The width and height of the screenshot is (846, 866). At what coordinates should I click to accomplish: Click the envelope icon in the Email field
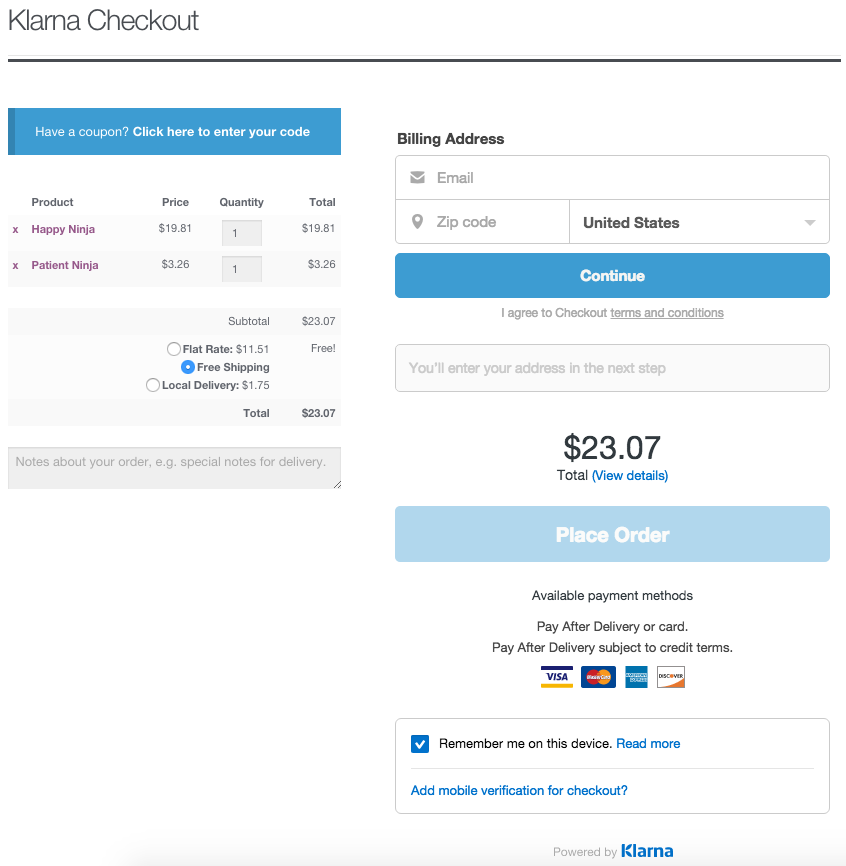click(417, 178)
